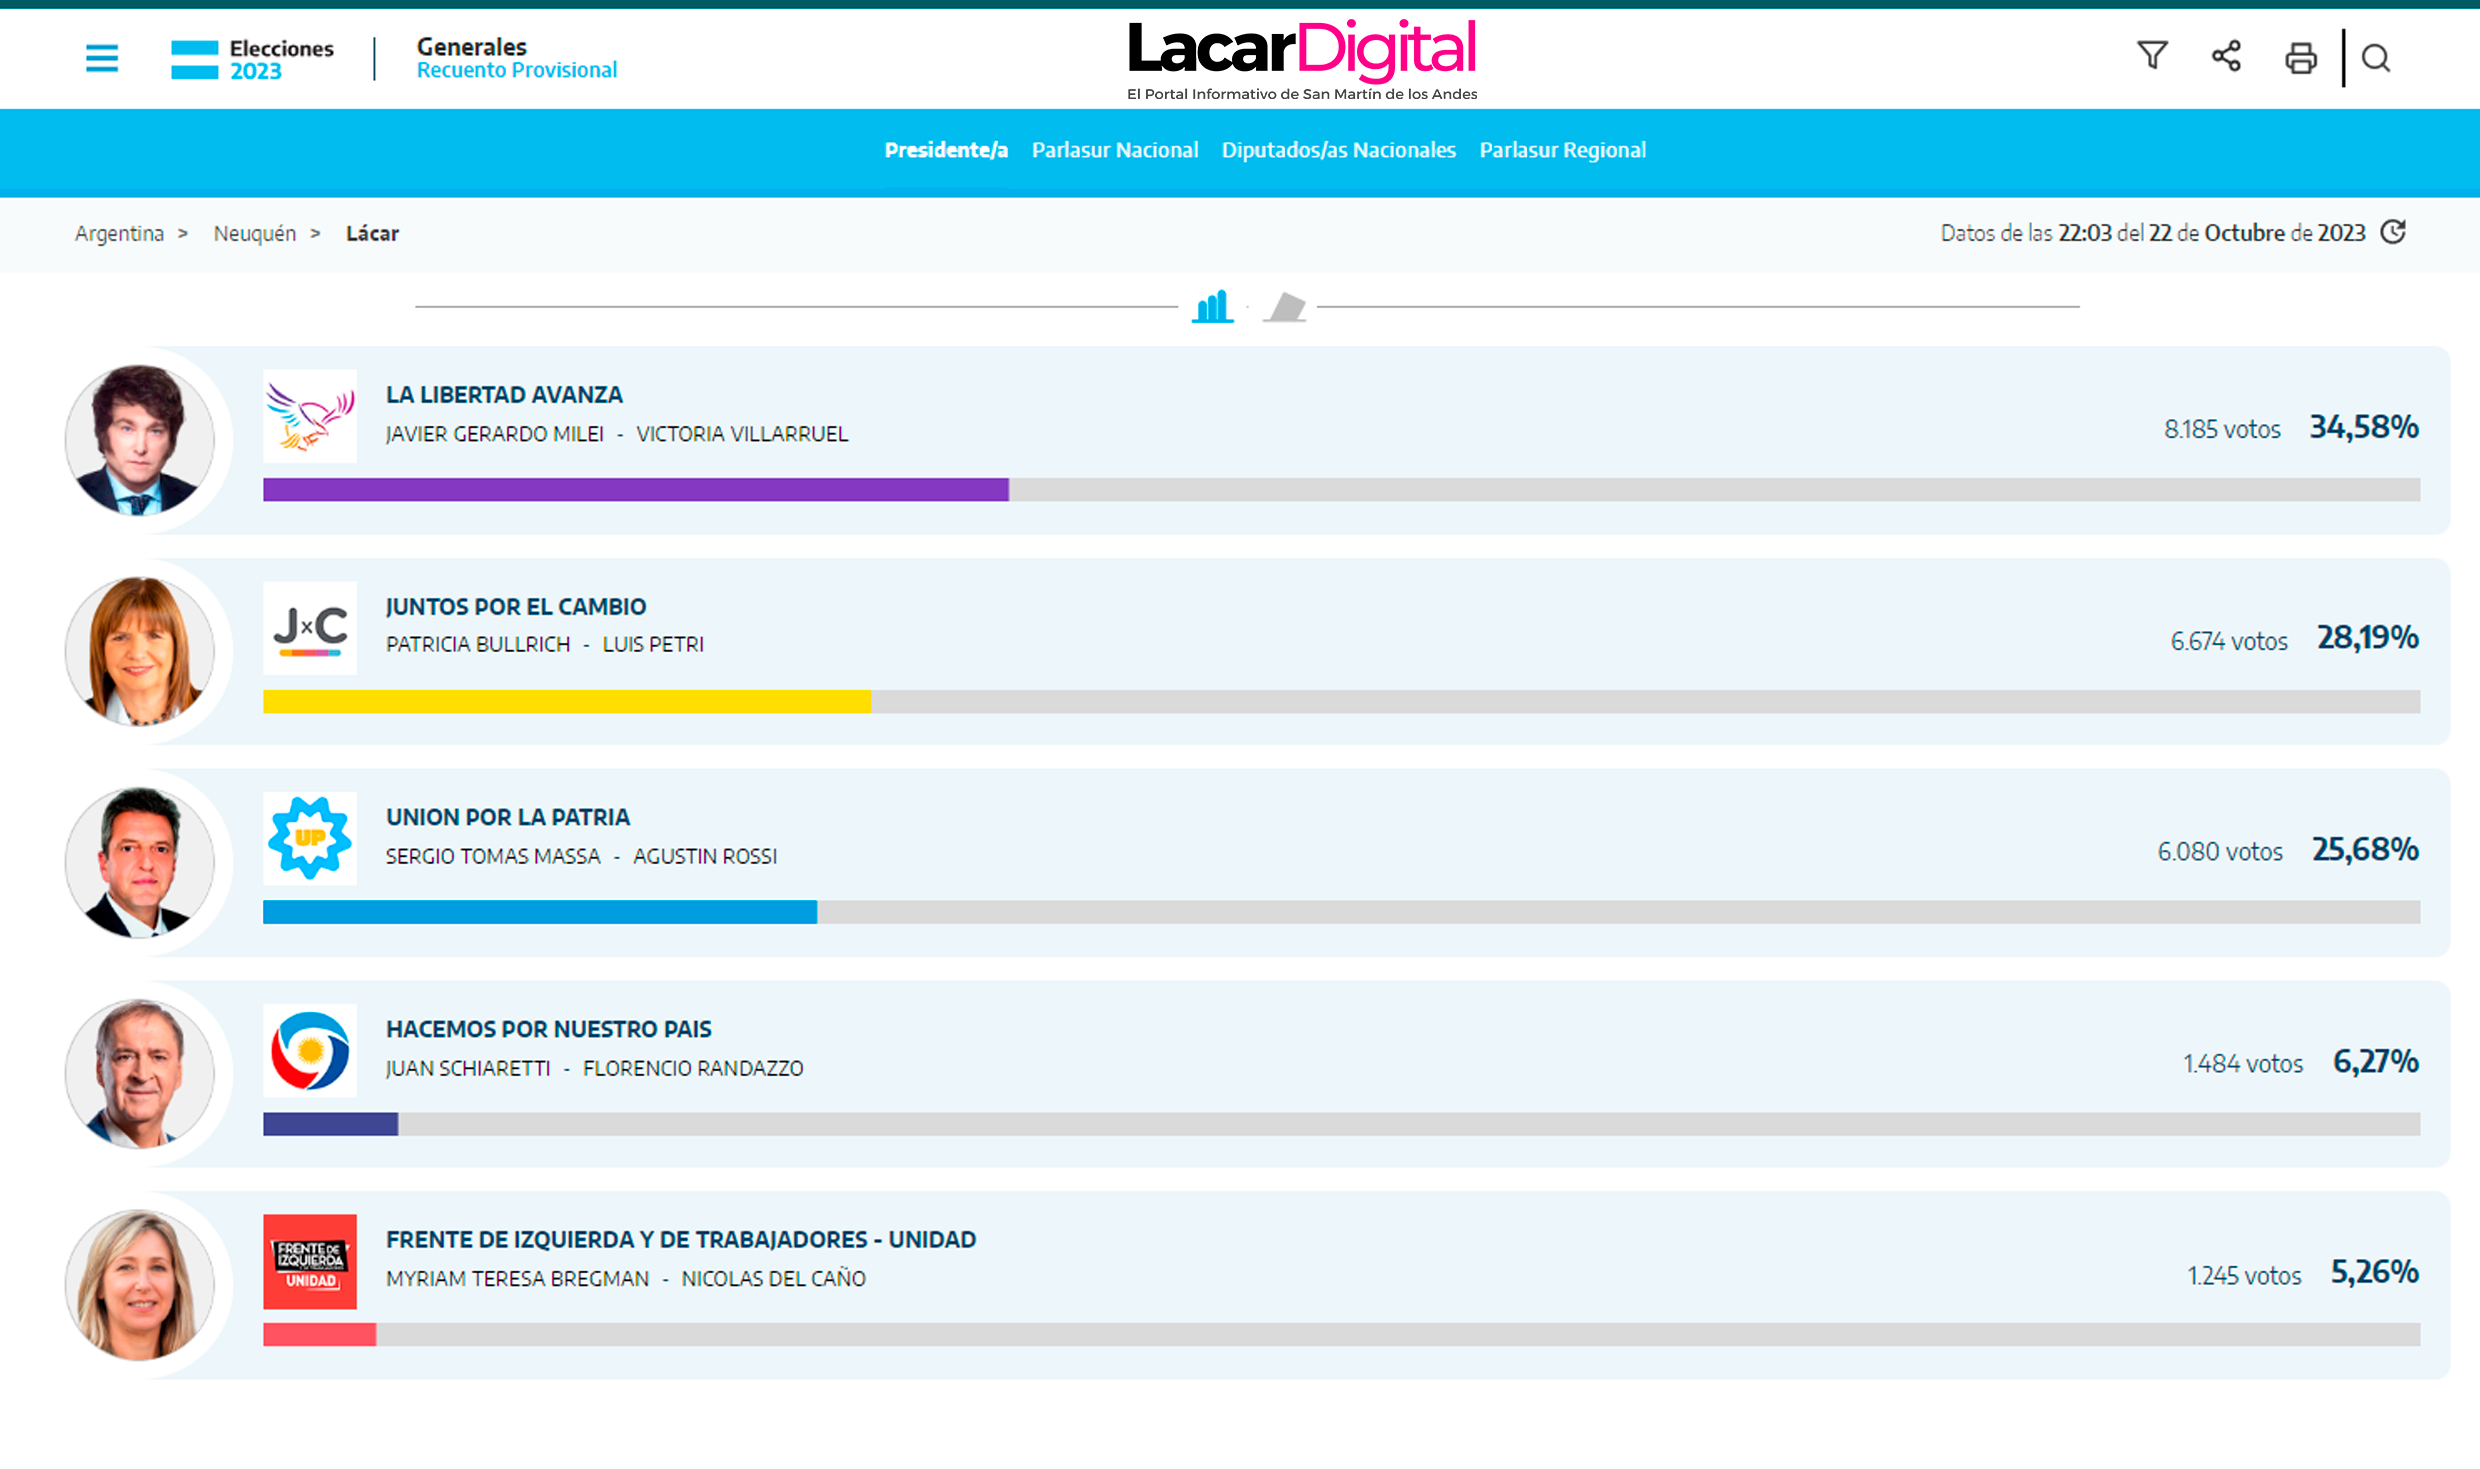Click the share icon
The width and height of the screenshot is (2480, 1469).
(x=2226, y=56)
